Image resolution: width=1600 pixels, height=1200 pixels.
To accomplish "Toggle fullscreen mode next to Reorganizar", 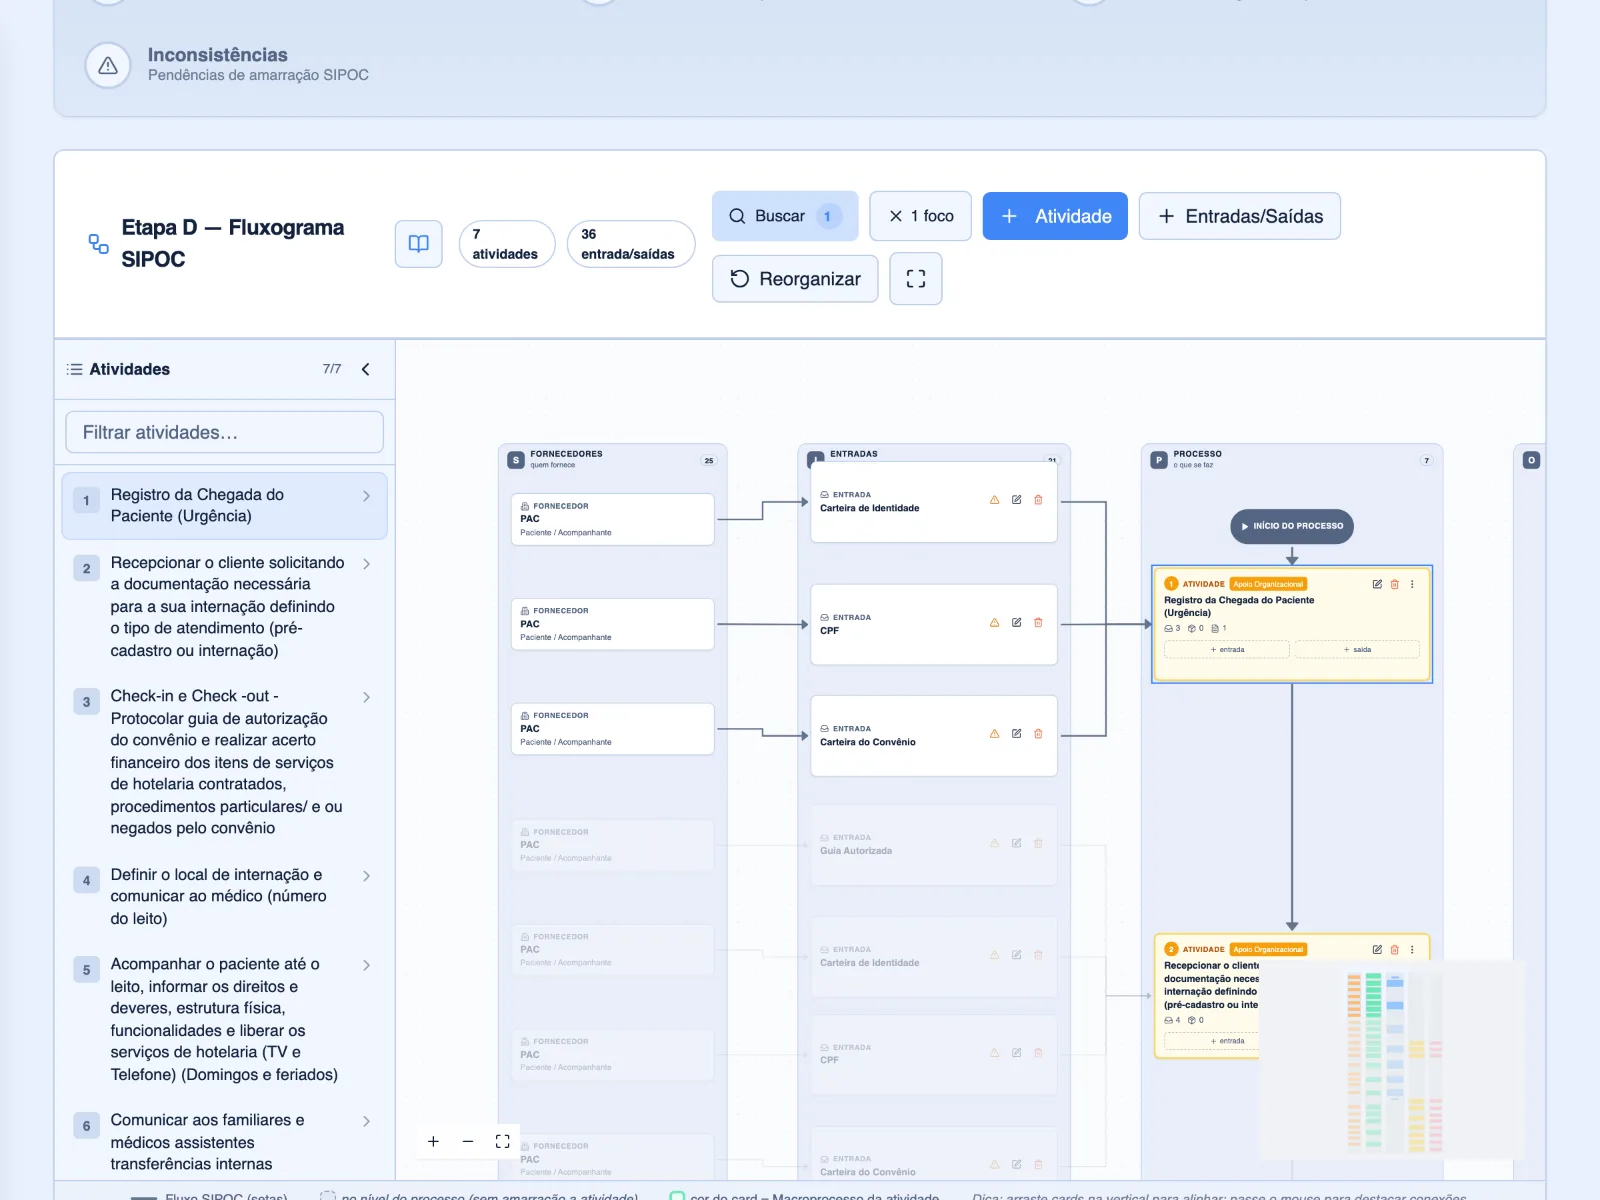I will click(916, 279).
